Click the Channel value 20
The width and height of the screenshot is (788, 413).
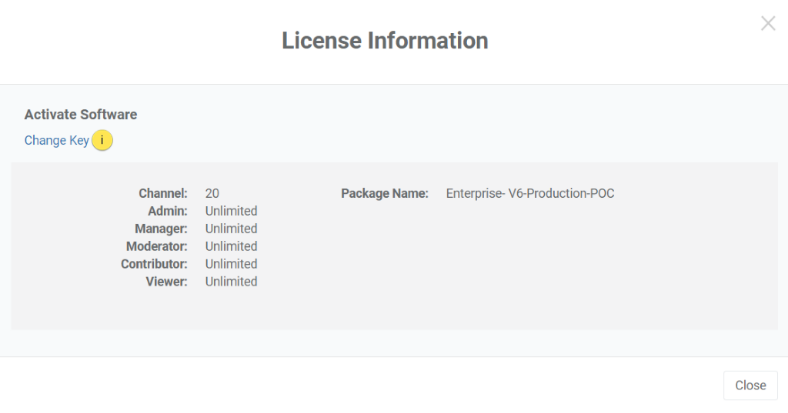coord(212,193)
